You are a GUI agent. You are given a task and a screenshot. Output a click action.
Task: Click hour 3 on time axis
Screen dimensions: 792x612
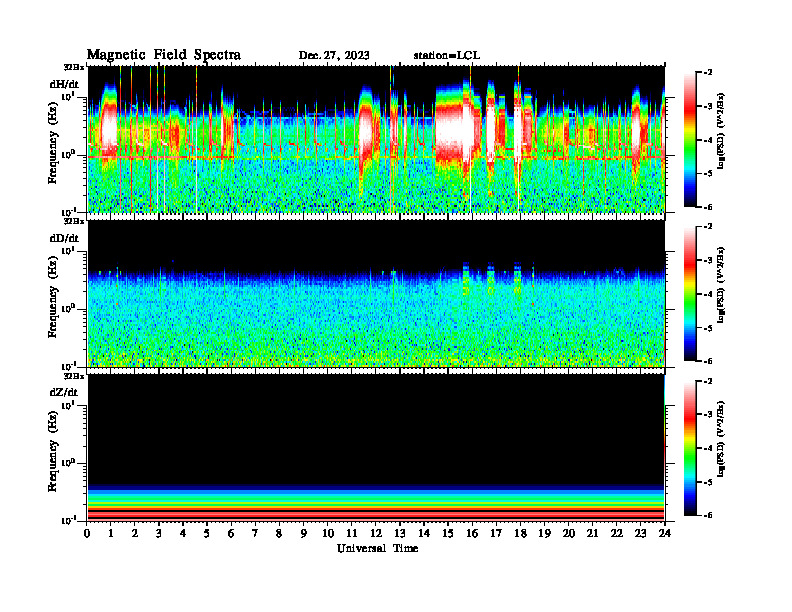point(159,533)
